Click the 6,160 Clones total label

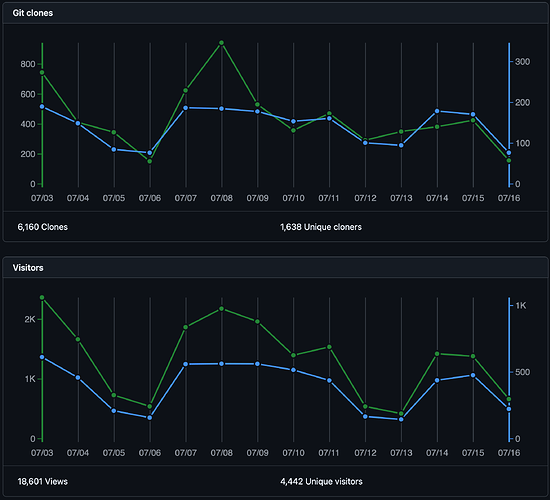pyautogui.click(x=42, y=227)
